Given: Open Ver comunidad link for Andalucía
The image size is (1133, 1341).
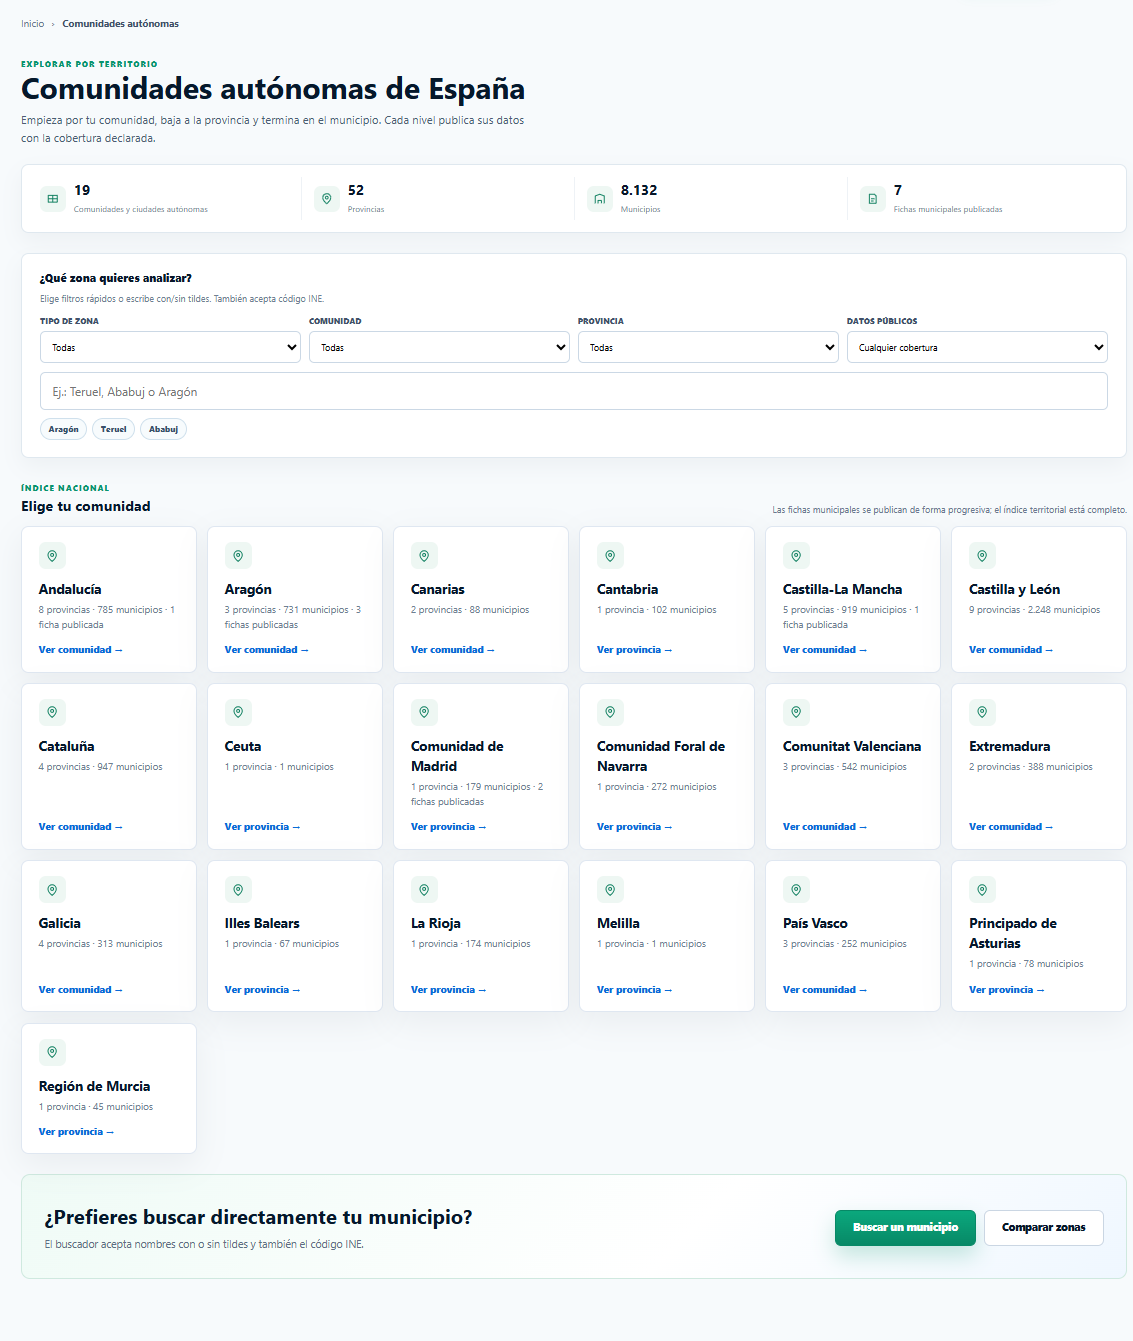Looking at the screenshot, I should click(81, 650).
